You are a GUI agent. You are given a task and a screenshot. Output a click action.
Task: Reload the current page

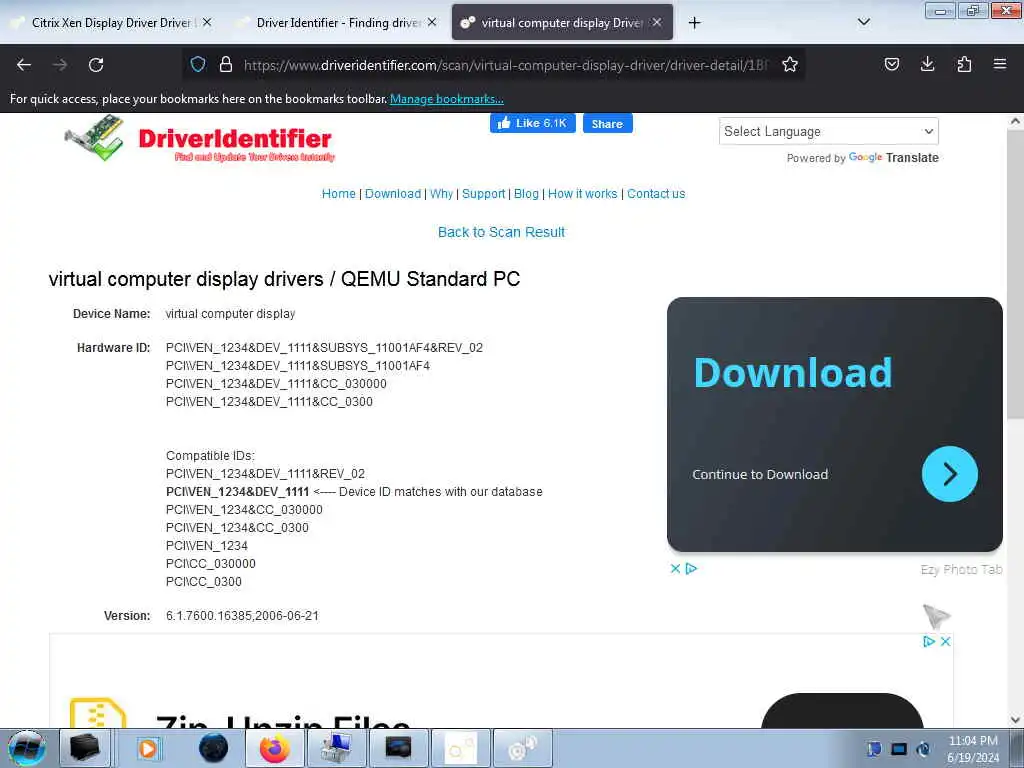click(96, 65)
